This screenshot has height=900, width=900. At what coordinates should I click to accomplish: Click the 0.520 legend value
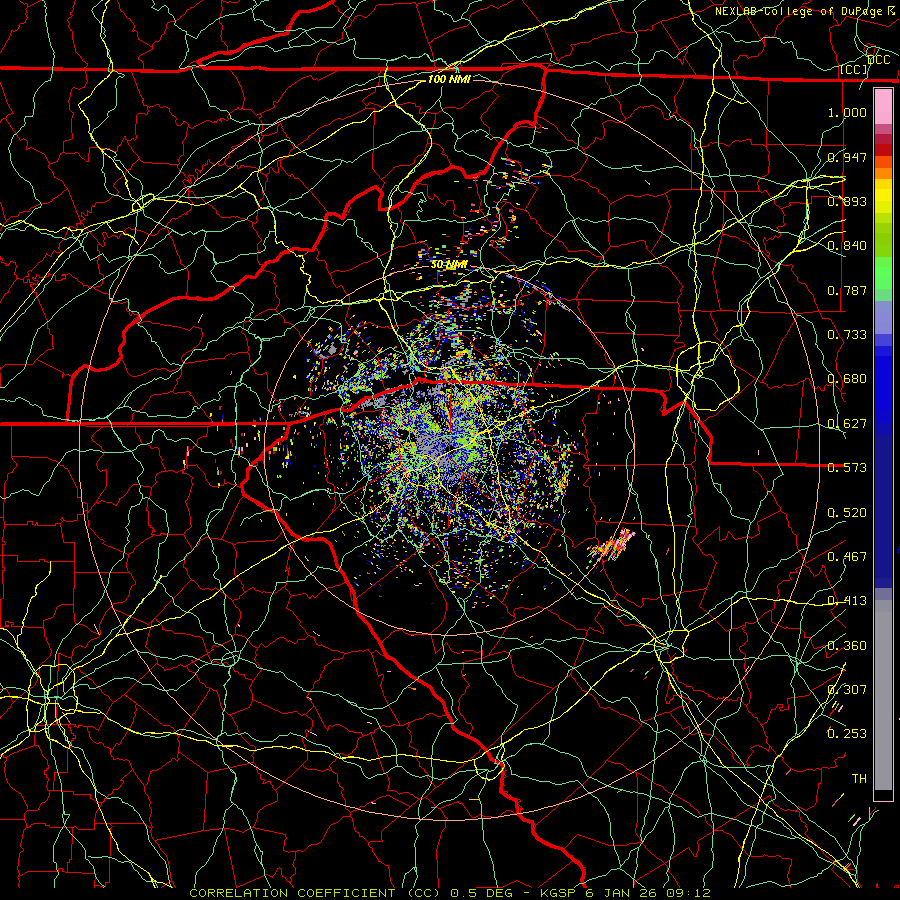847,513
